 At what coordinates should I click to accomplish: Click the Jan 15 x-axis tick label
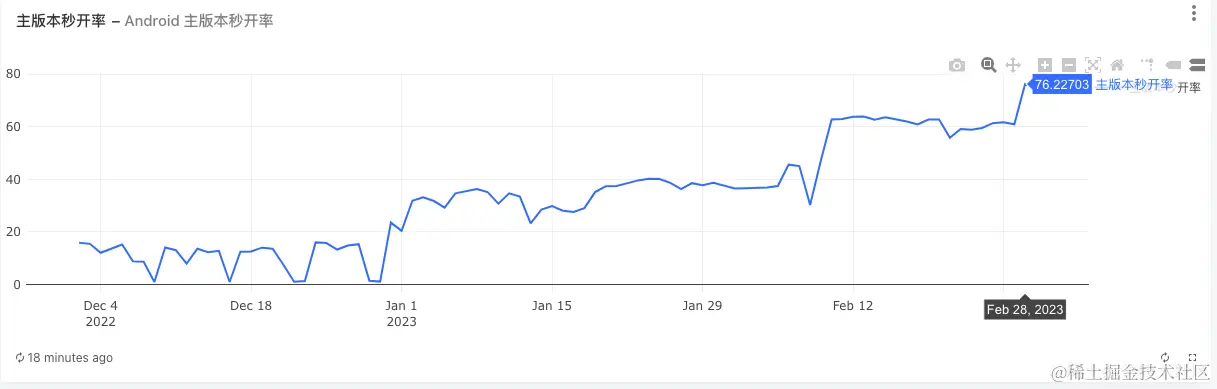point(552,306)
